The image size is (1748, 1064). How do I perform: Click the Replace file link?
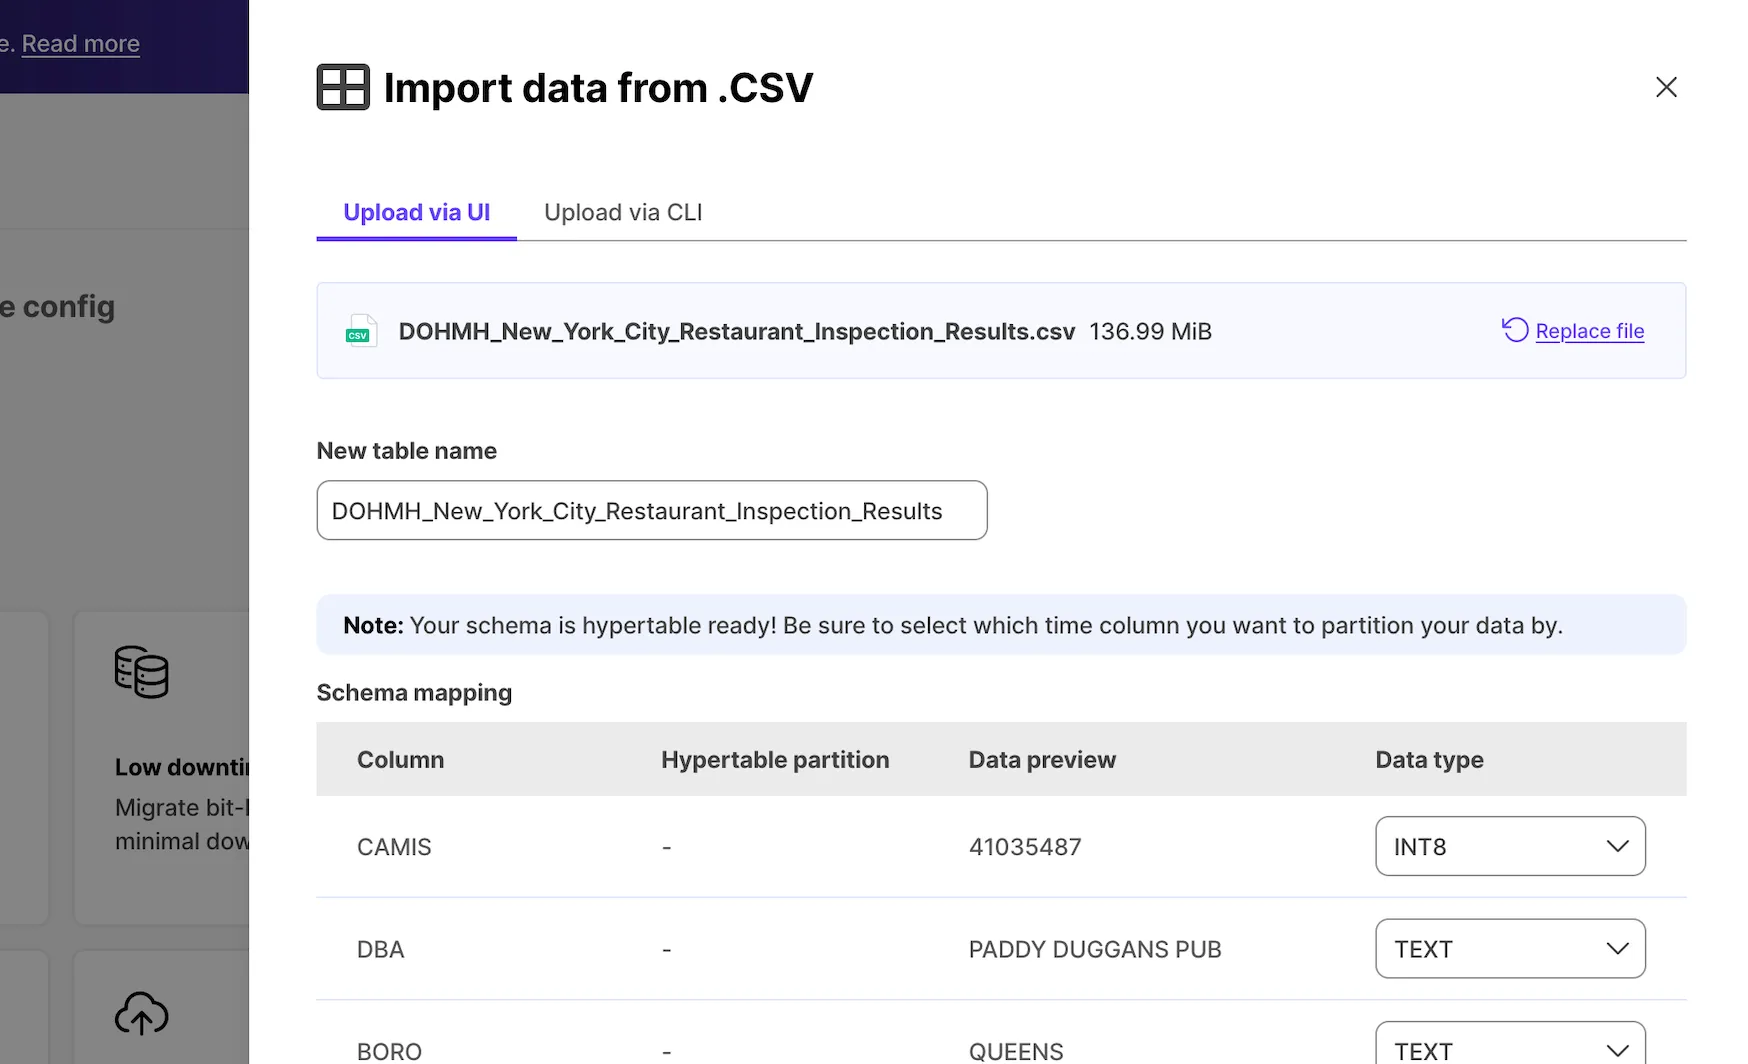1590,331
